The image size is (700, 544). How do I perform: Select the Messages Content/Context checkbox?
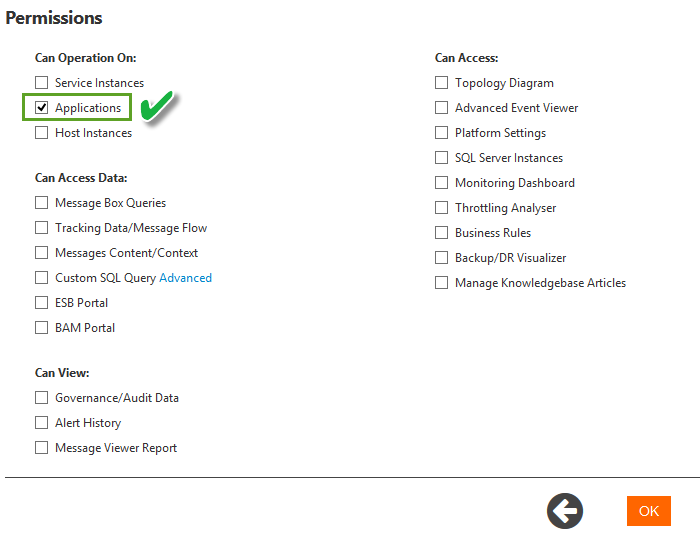[42, 253]
